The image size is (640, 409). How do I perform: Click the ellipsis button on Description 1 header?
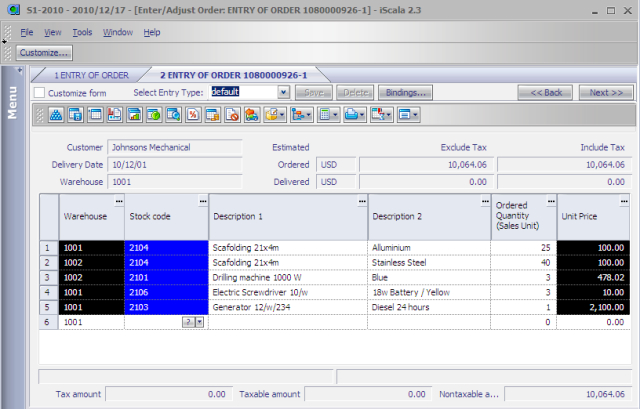(x=362, y=201)
